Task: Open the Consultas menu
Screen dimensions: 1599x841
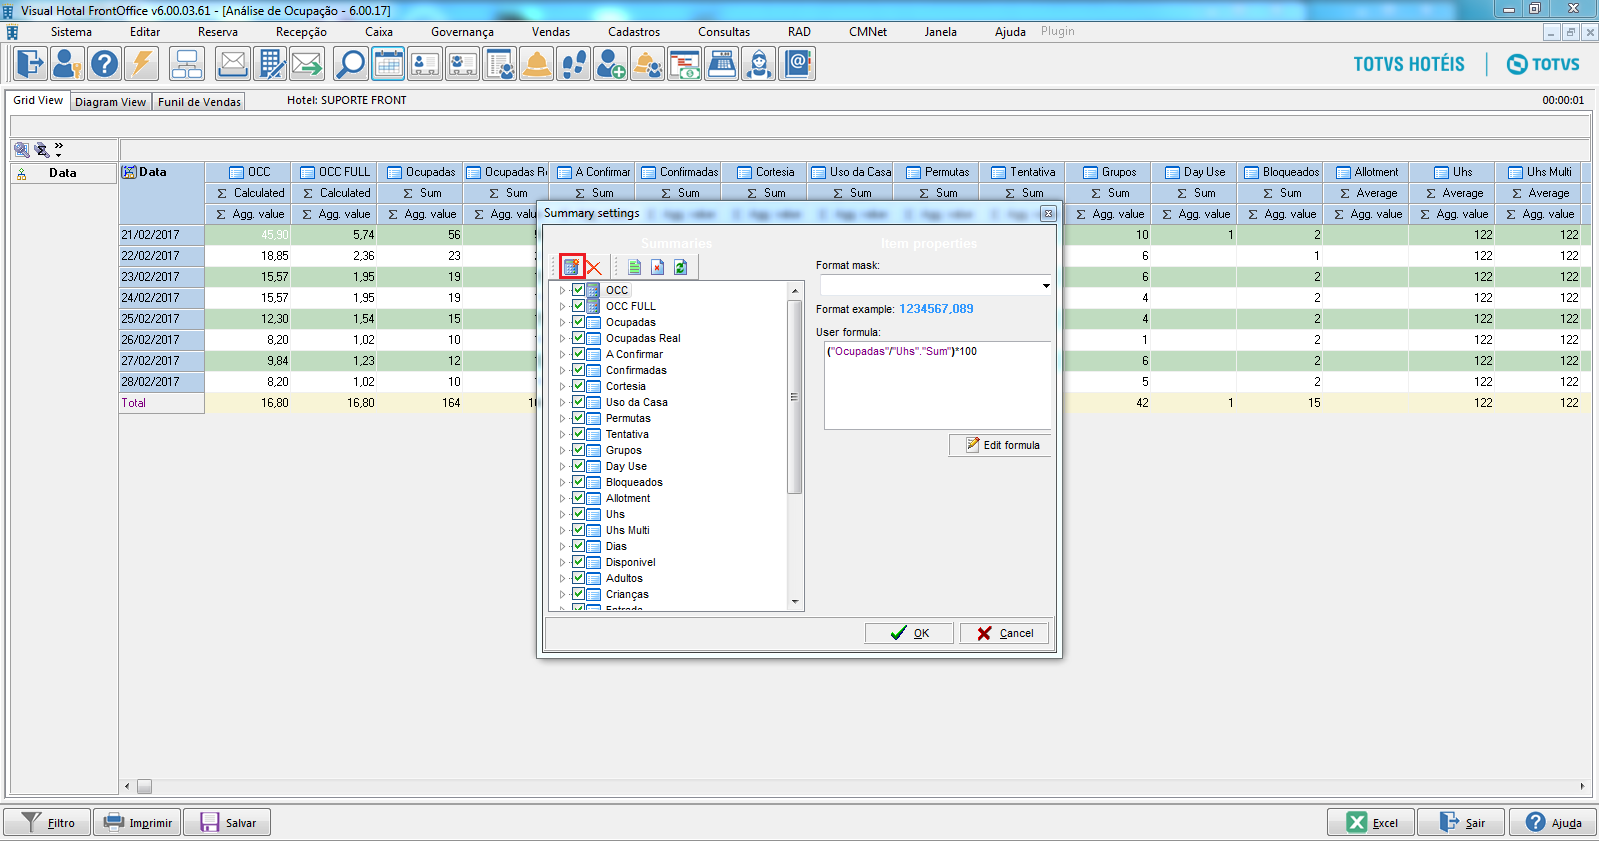Action: coord(724,32)
